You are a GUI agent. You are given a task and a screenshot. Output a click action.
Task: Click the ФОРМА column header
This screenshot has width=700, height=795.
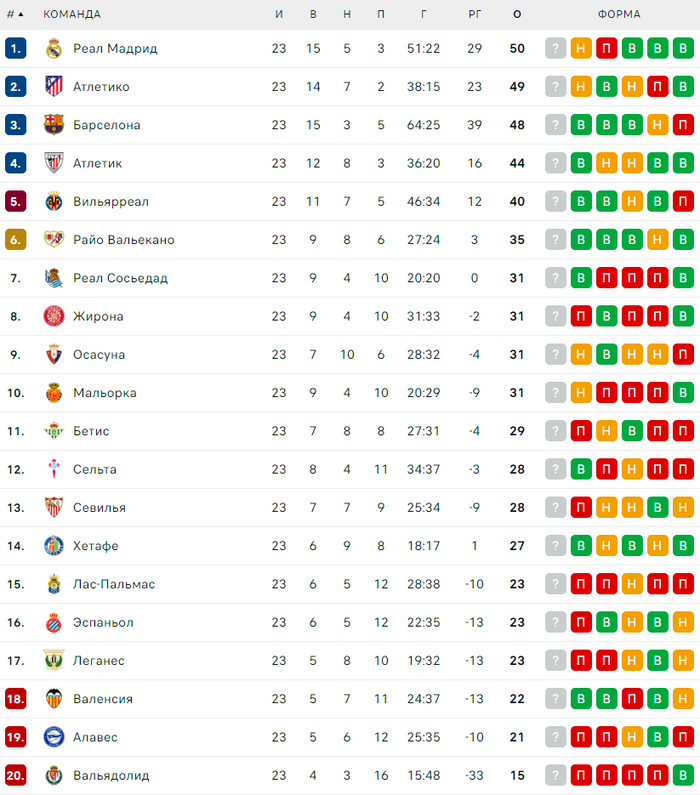click(x=619, y=14)
